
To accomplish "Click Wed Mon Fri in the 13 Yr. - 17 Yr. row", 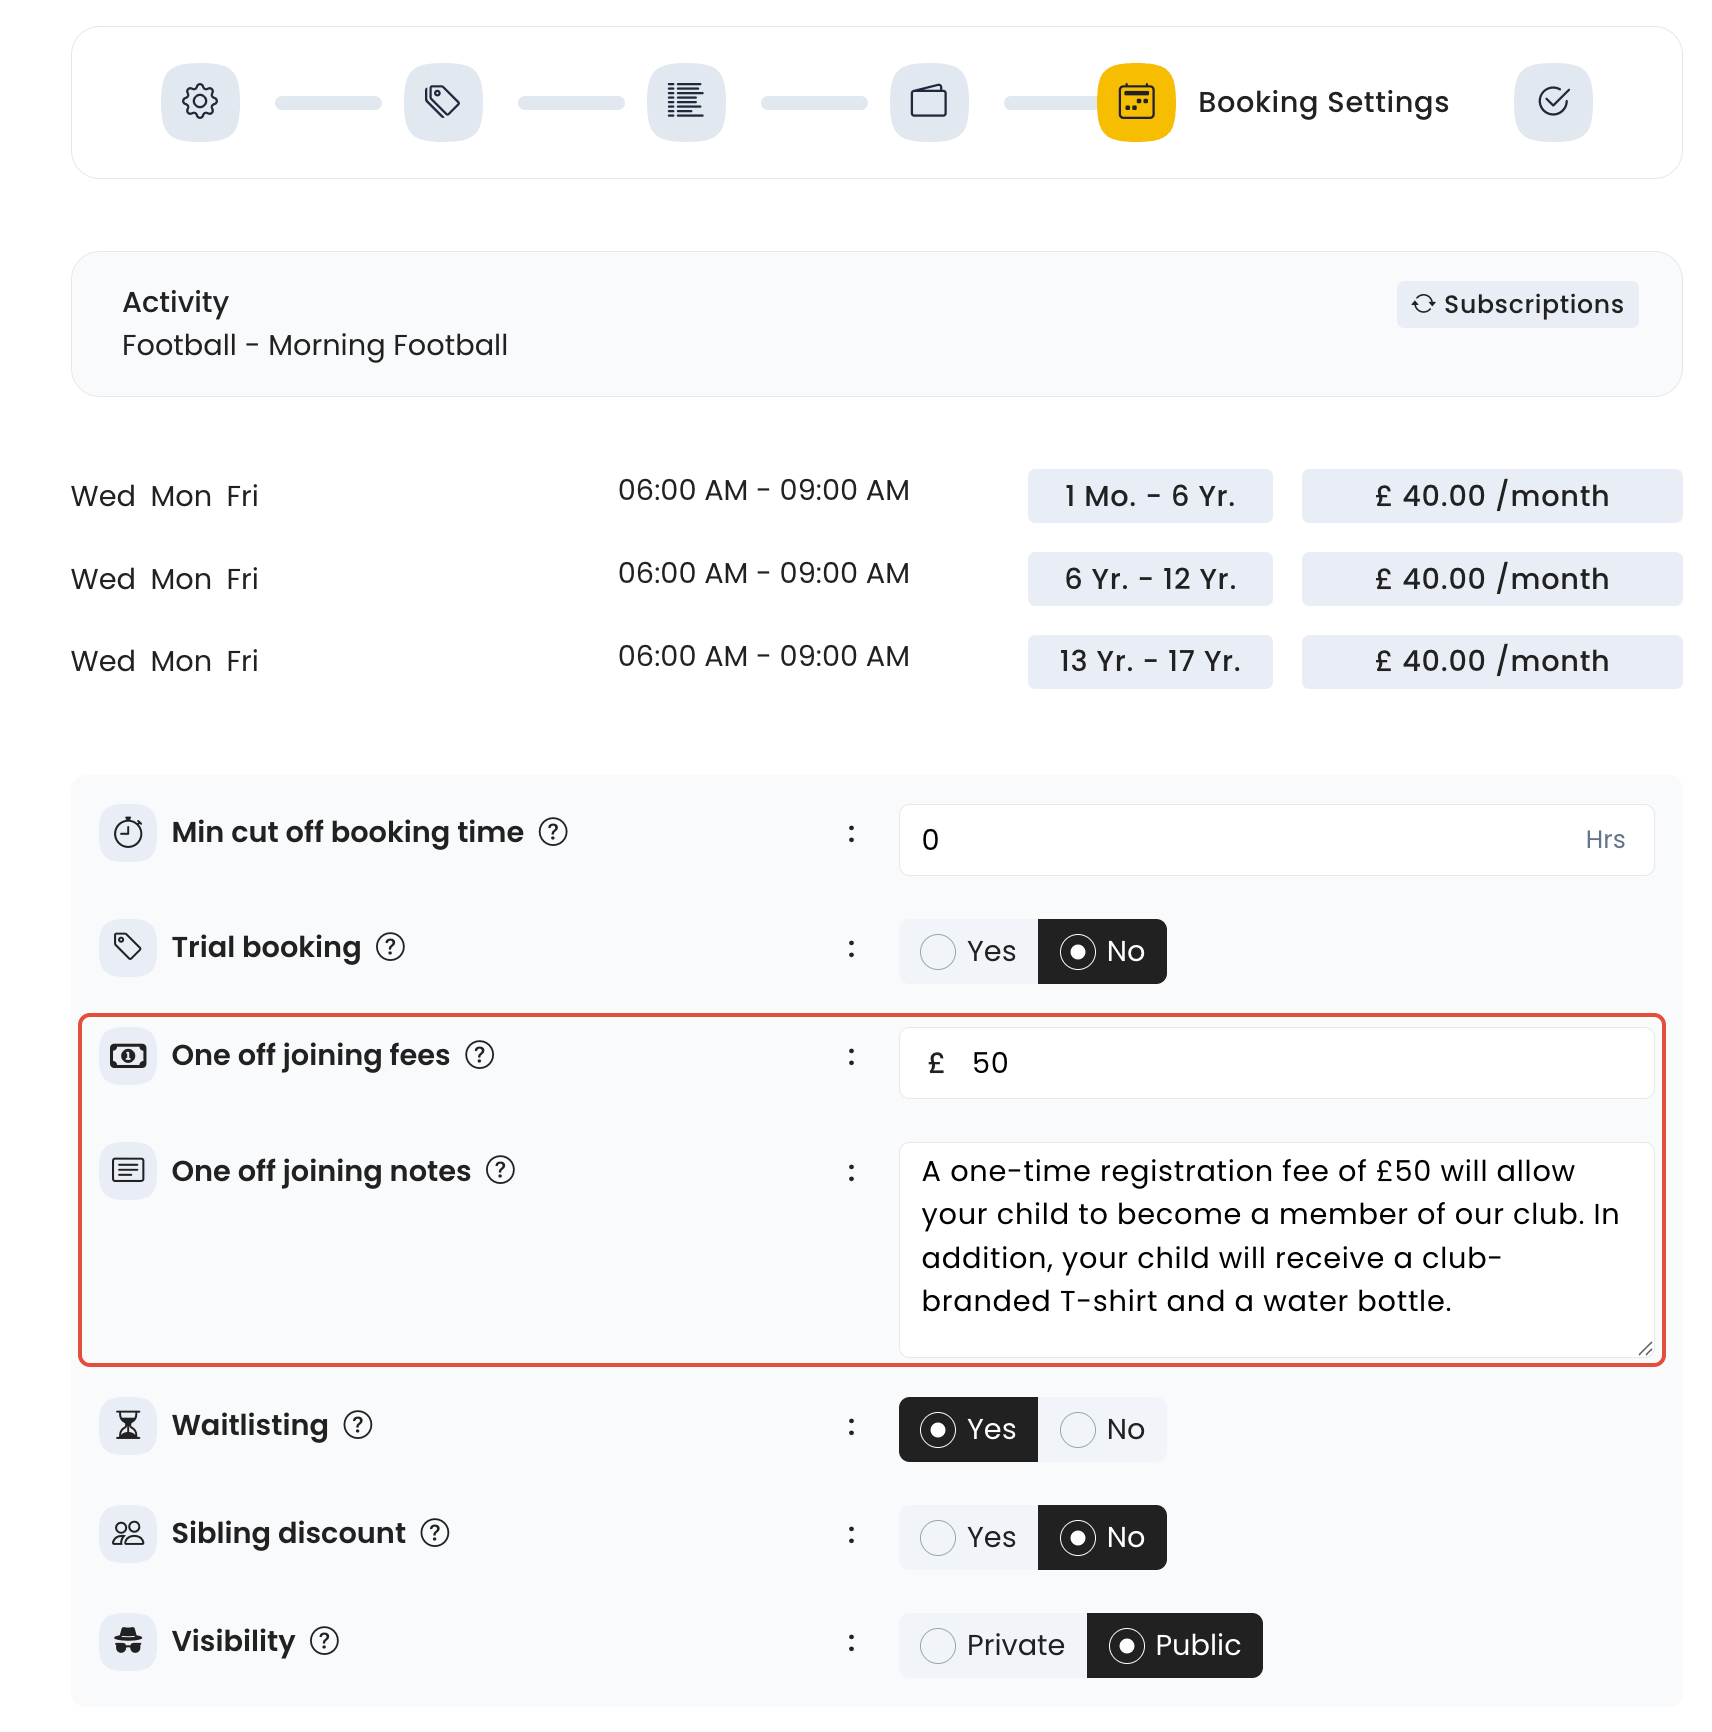I will click(165, 661).
